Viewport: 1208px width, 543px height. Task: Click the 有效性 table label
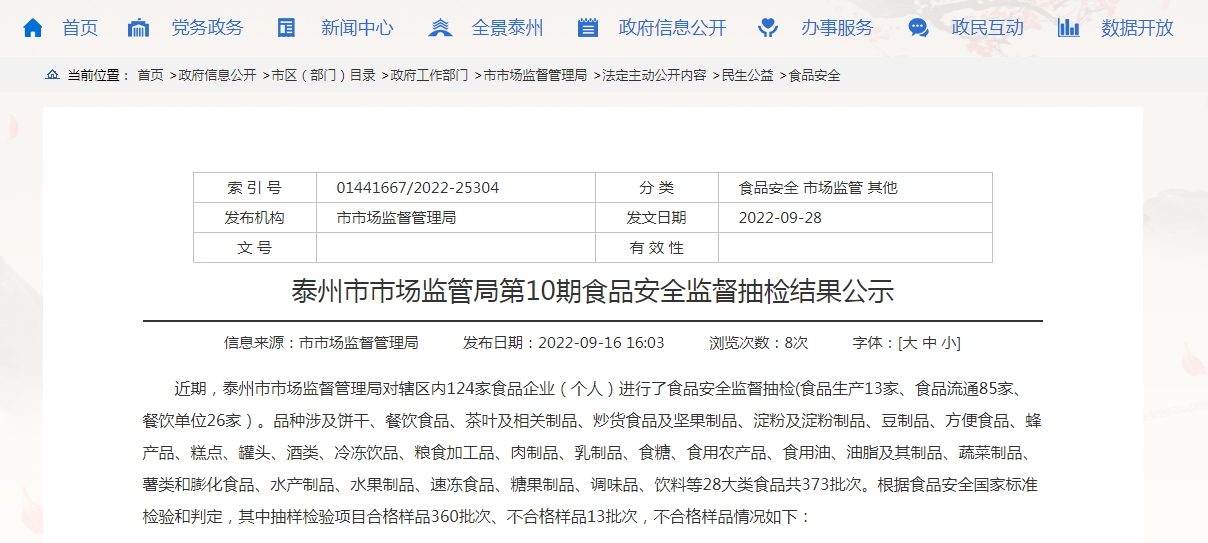tap(657, 248)
